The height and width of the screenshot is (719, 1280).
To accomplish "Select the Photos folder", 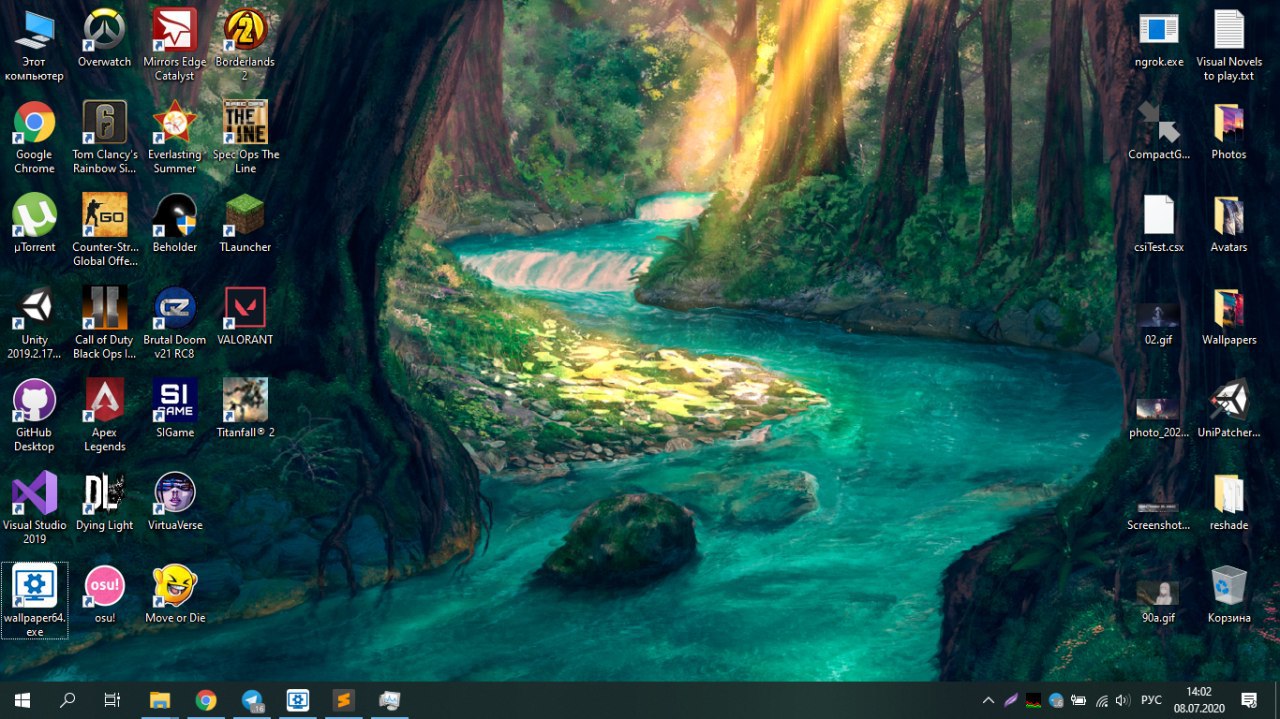I will click(1229, 130).
